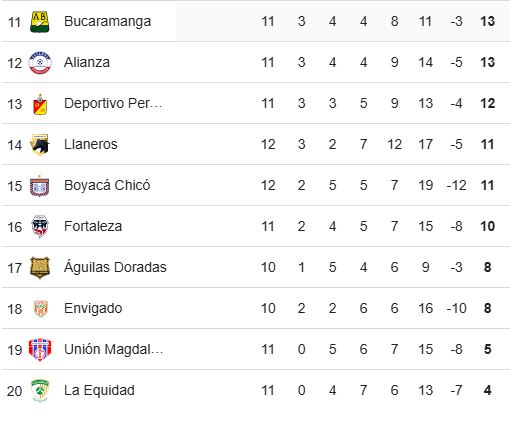Select the Llaneros team name

pyautogui.click(x=91, y=144)
